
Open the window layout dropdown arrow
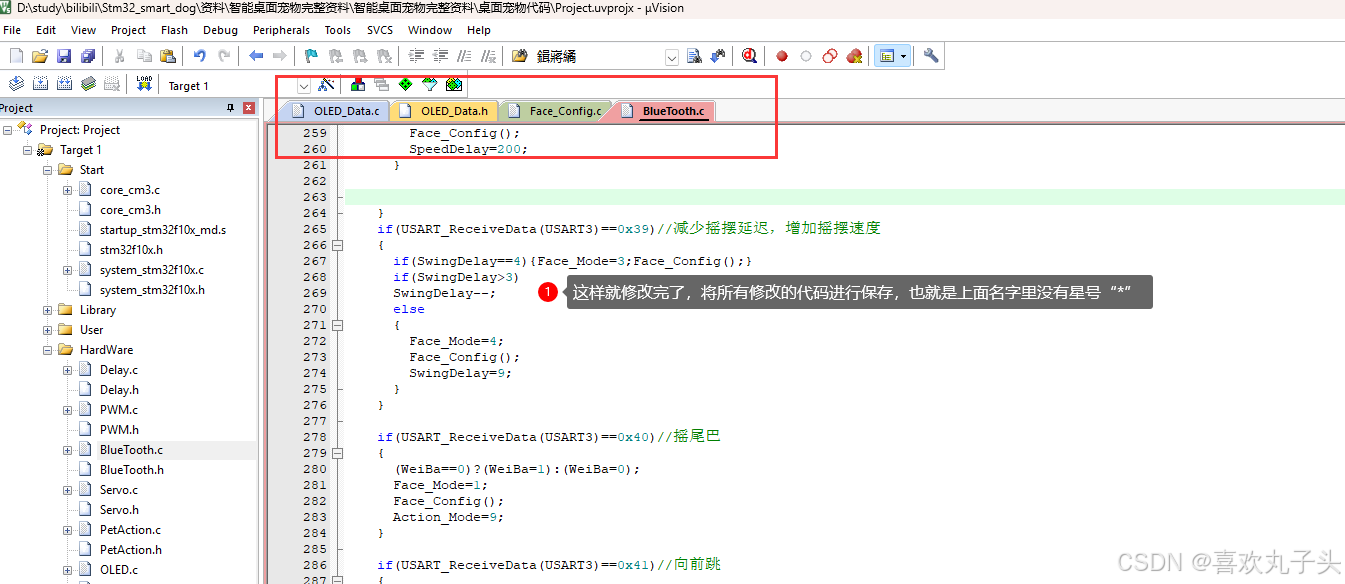[904, 56]
